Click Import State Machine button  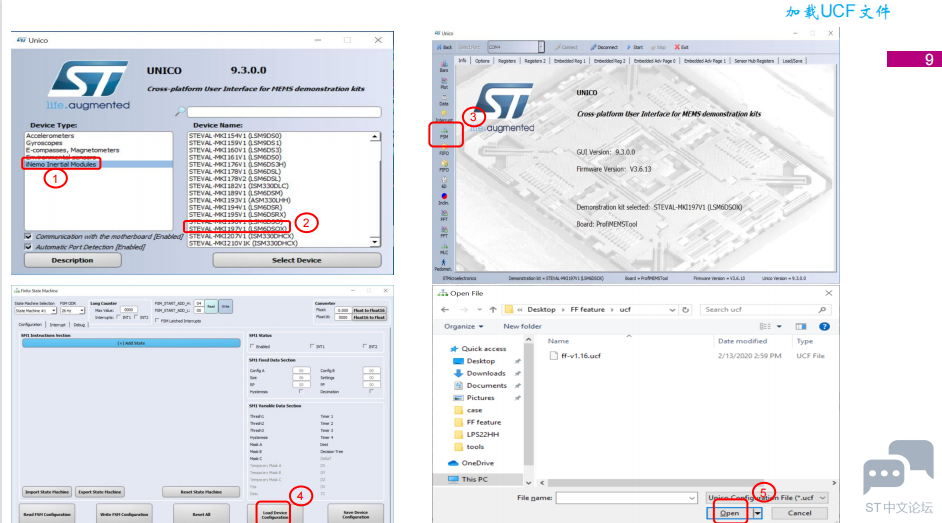pyautogui.click(x=47, y=492)
